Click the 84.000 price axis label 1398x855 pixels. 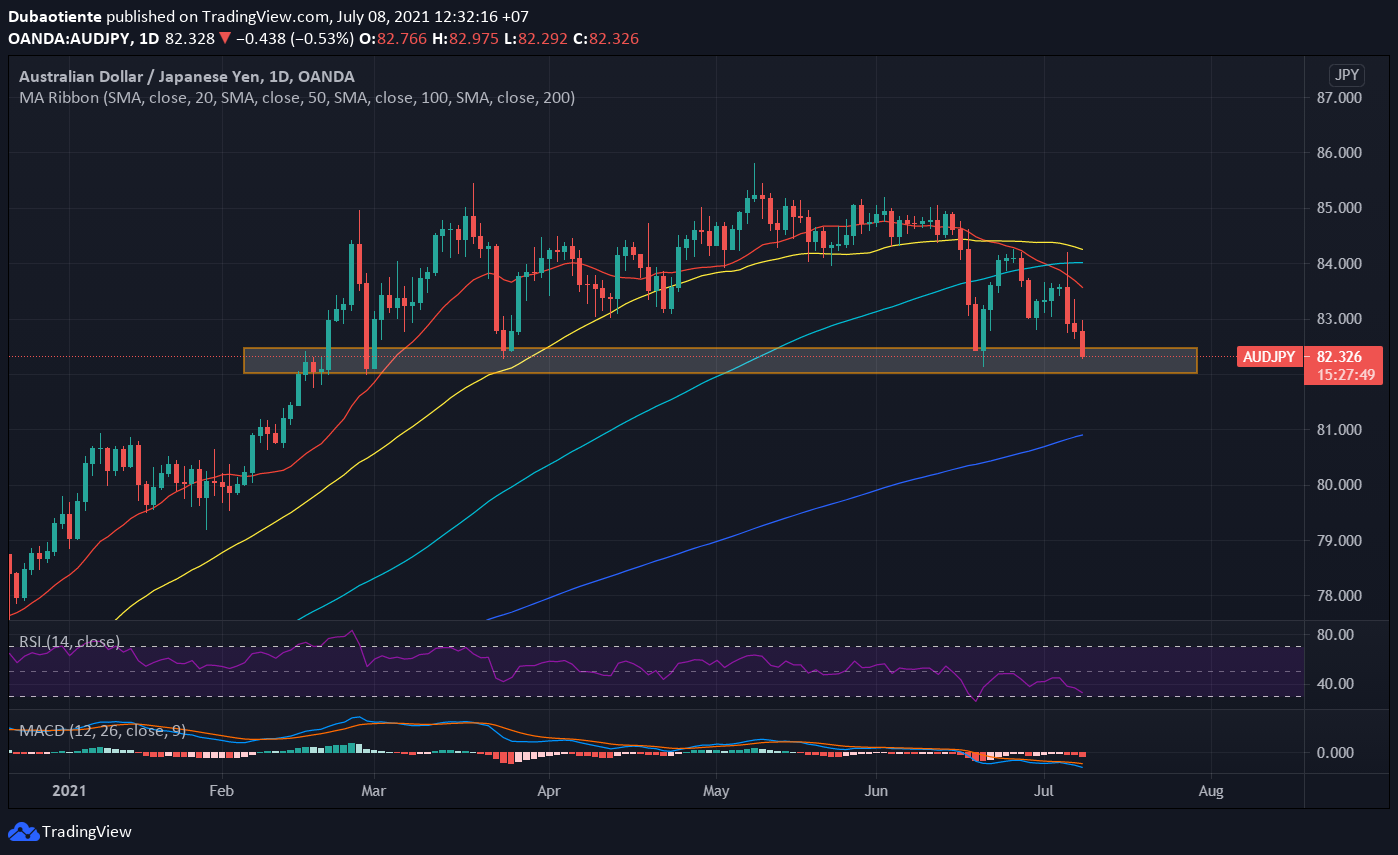click(1338, 264)
